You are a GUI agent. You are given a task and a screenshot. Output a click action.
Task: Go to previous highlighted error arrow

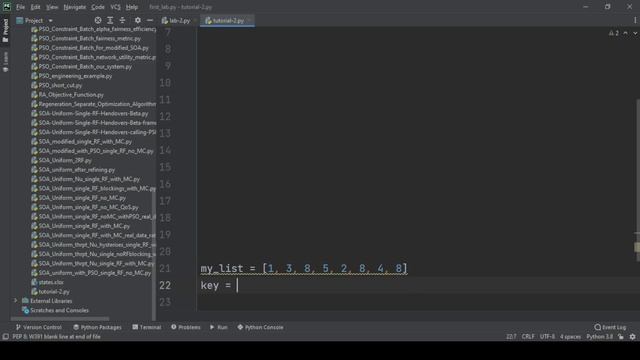pos(625,33)
